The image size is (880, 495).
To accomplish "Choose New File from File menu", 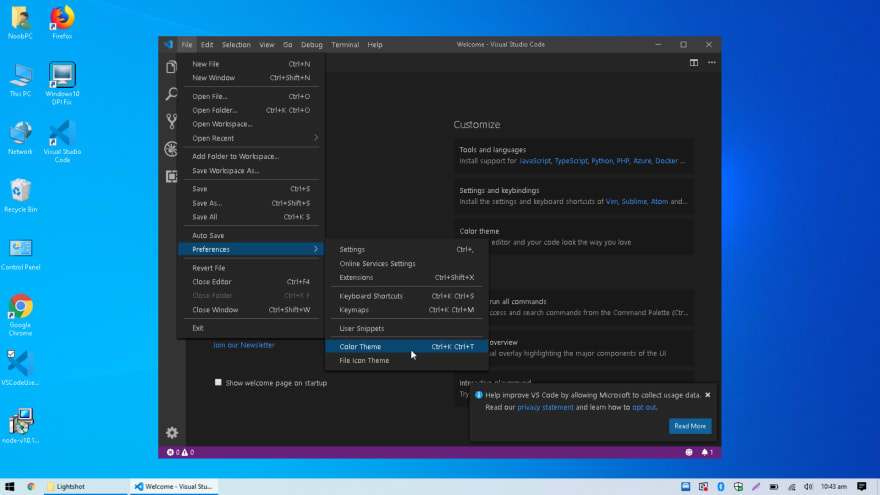I will (251, 64).
